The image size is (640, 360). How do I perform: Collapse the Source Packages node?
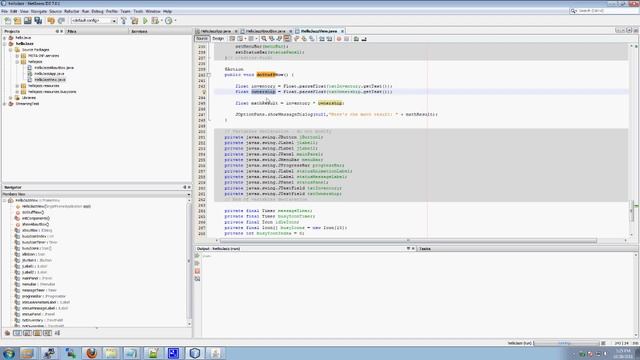[11, 49]
